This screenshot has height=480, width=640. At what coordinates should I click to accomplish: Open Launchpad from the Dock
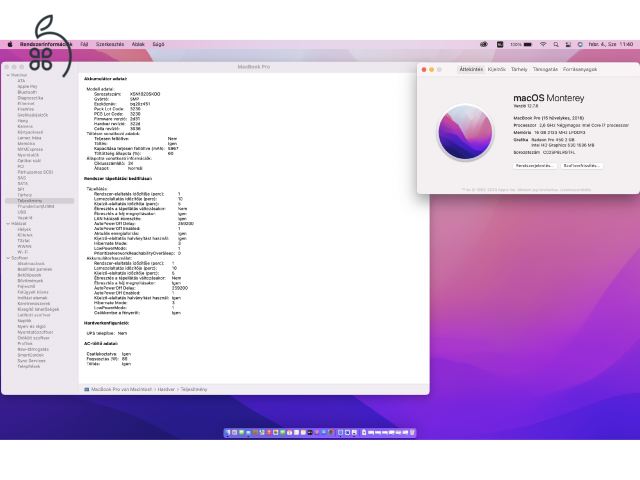coord(234,432)
